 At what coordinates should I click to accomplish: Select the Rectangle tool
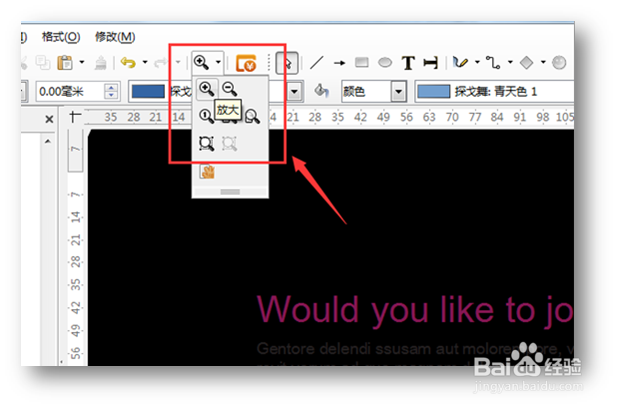(362, 63)
